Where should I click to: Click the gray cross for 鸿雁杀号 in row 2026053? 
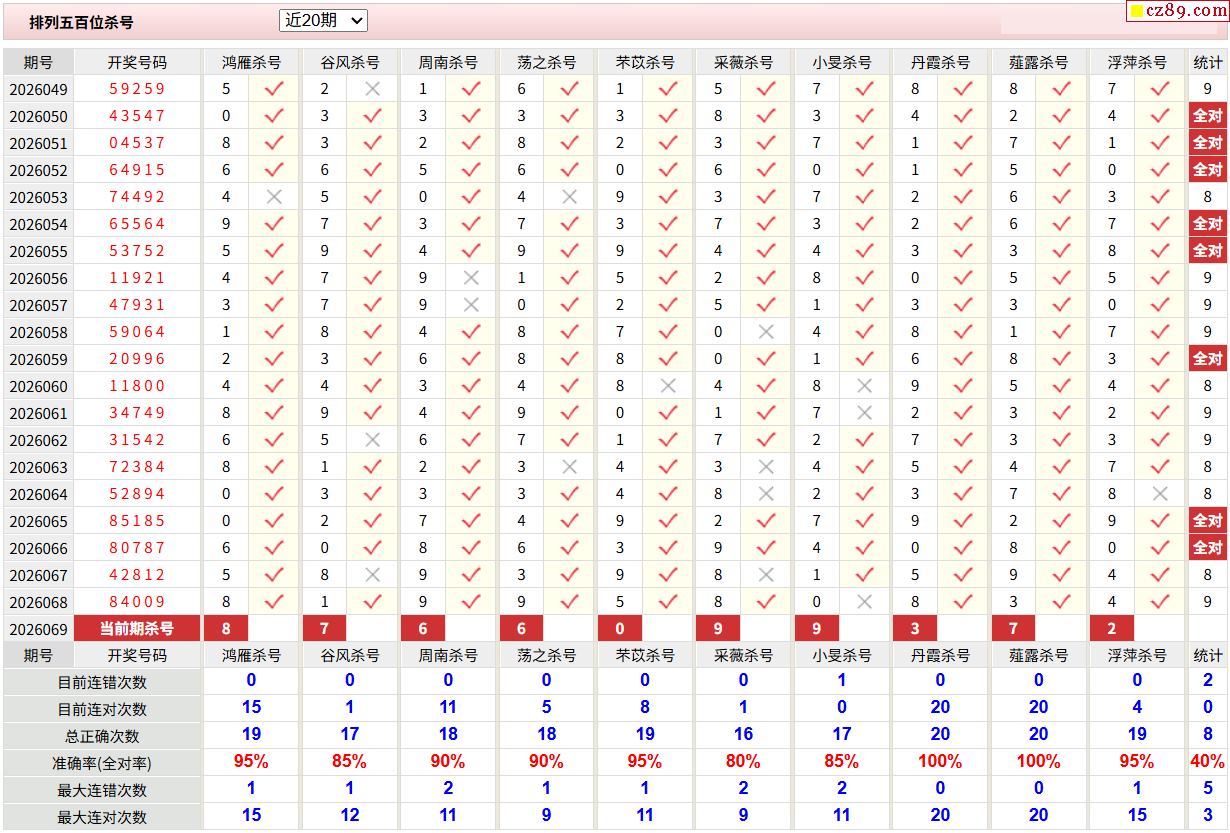[274, 197]
